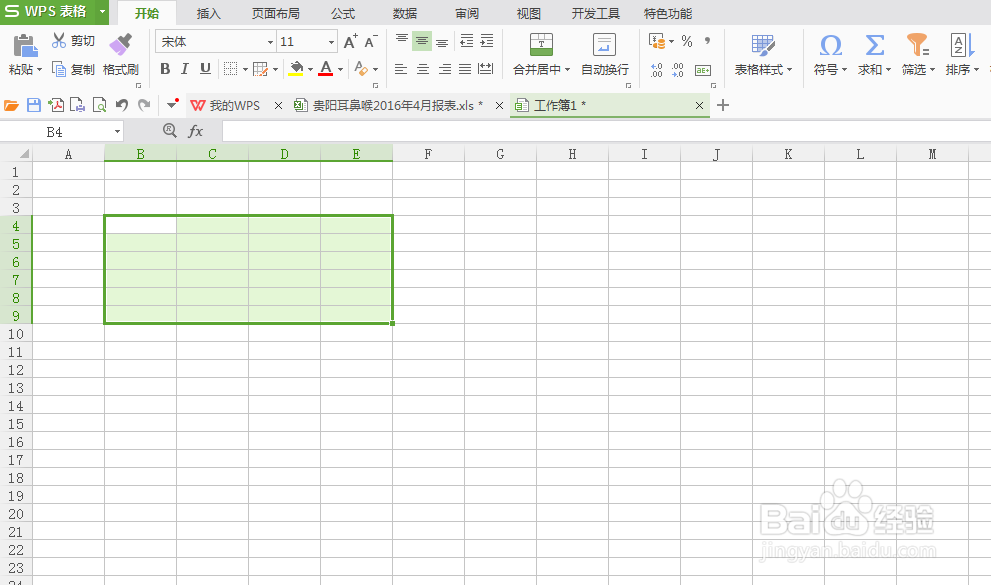Expand the font color dropdown arrow
The height and width of the screenshot is (585, 991).
pos(340,69)
